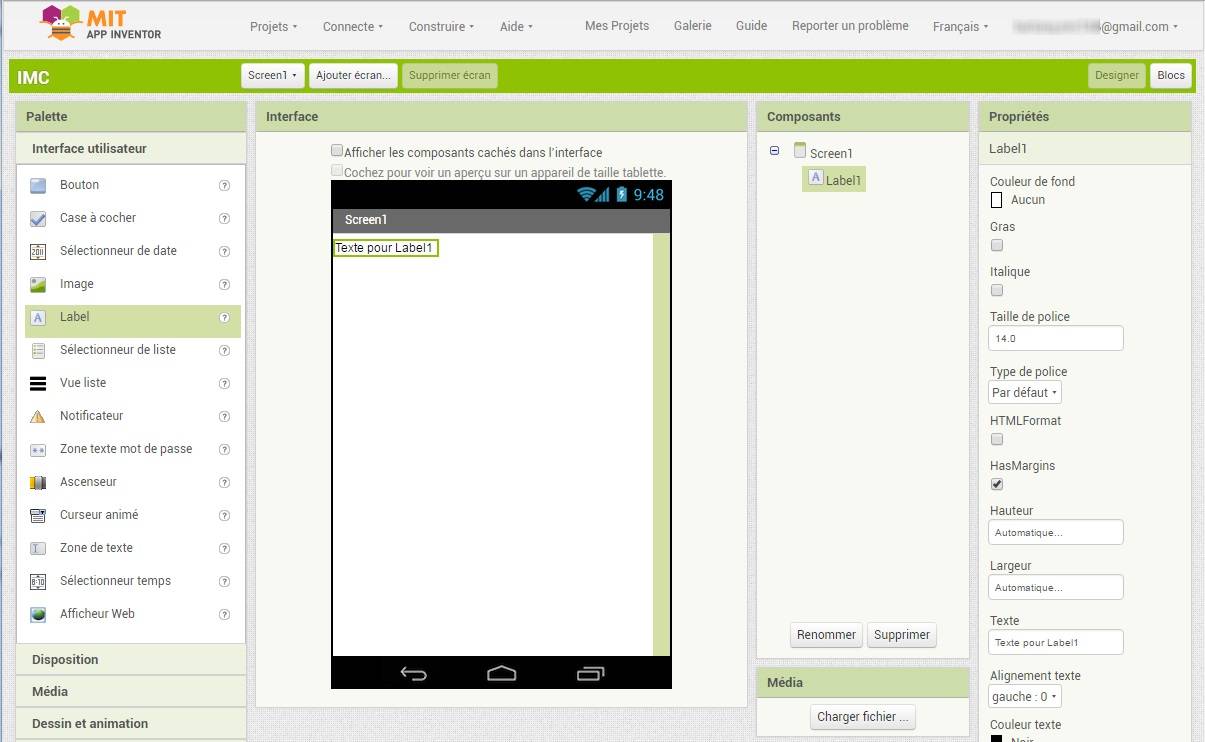Screen dimensions: 1205x742
Task: Pick the Ascenseur component icon
Action: tap(38, 482)
